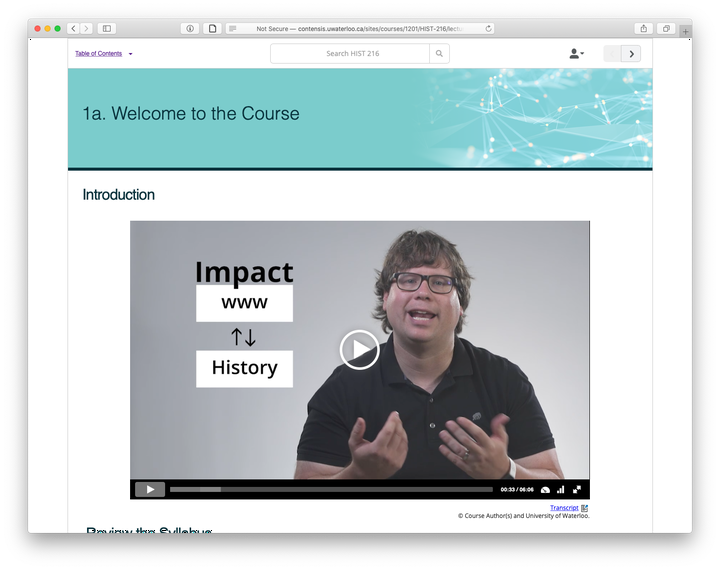
Task: Go to the next course page
Action: point(631,54)
